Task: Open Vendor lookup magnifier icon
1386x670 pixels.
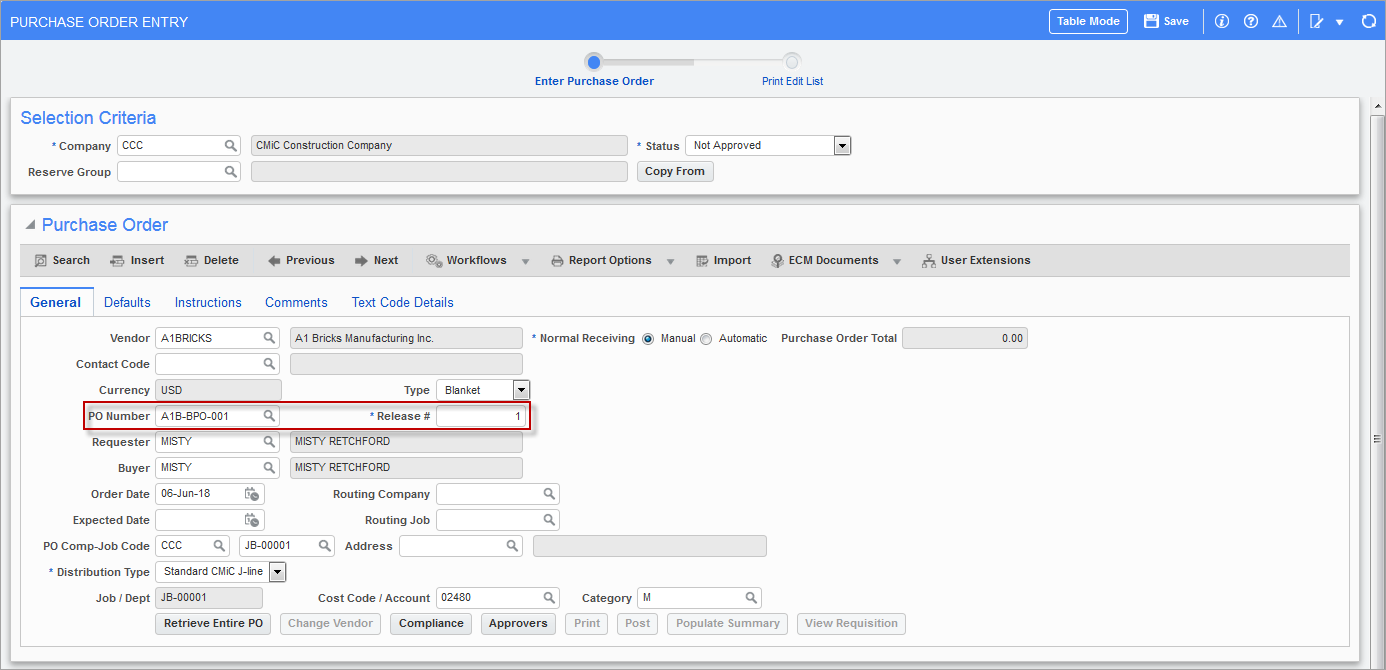Action: coord(269,338)
